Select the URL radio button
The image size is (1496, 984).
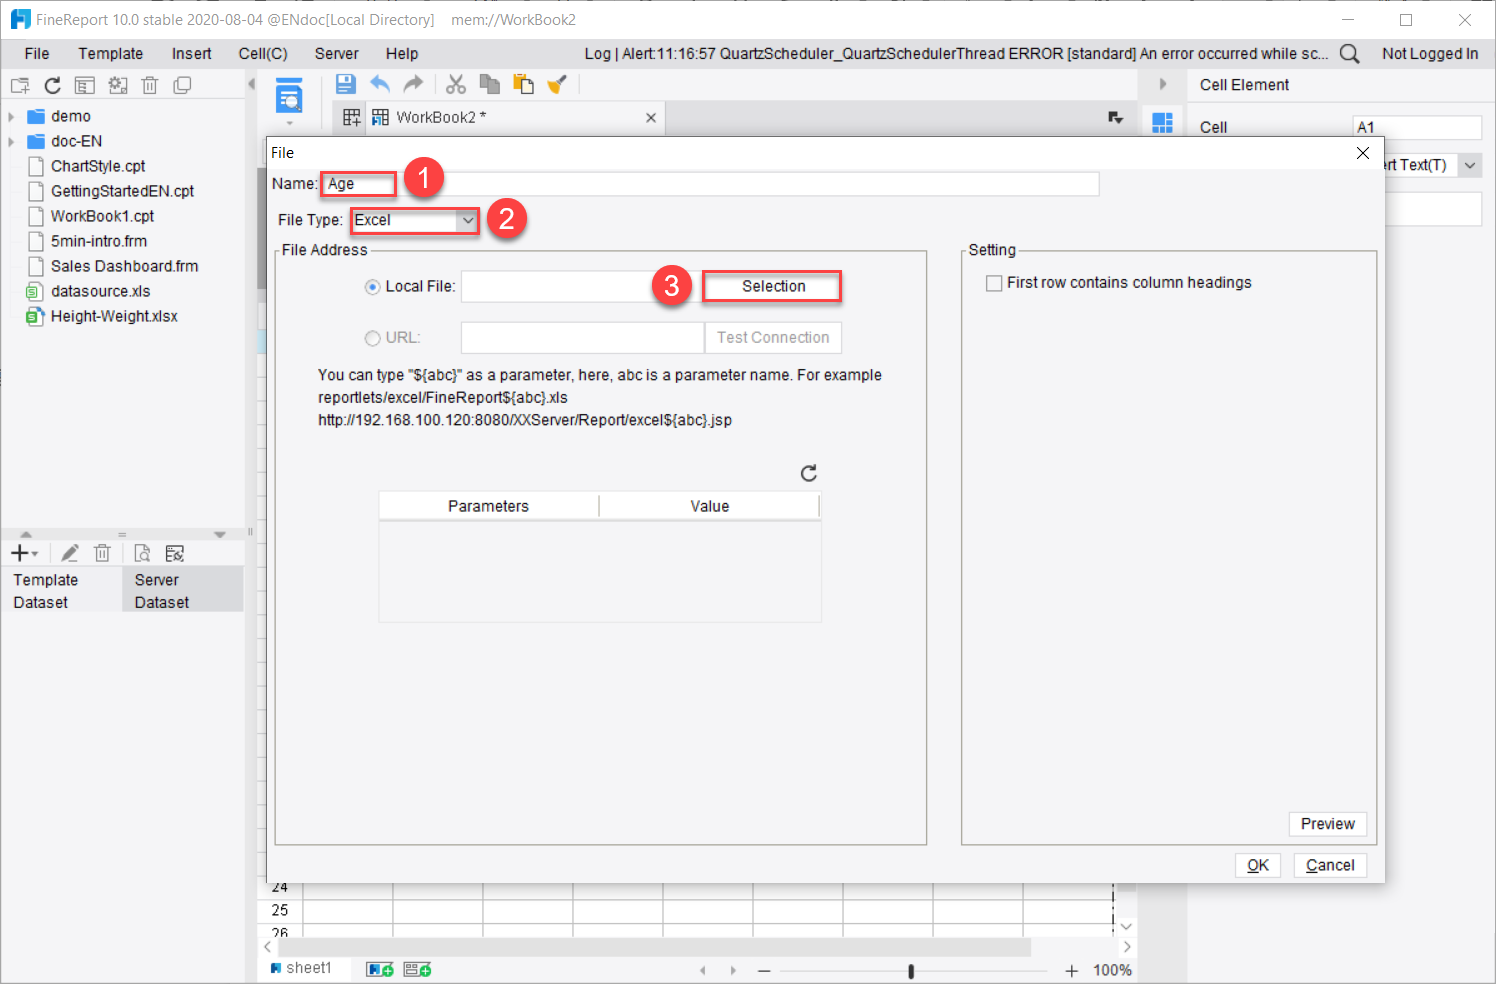(x=373, y=338)
